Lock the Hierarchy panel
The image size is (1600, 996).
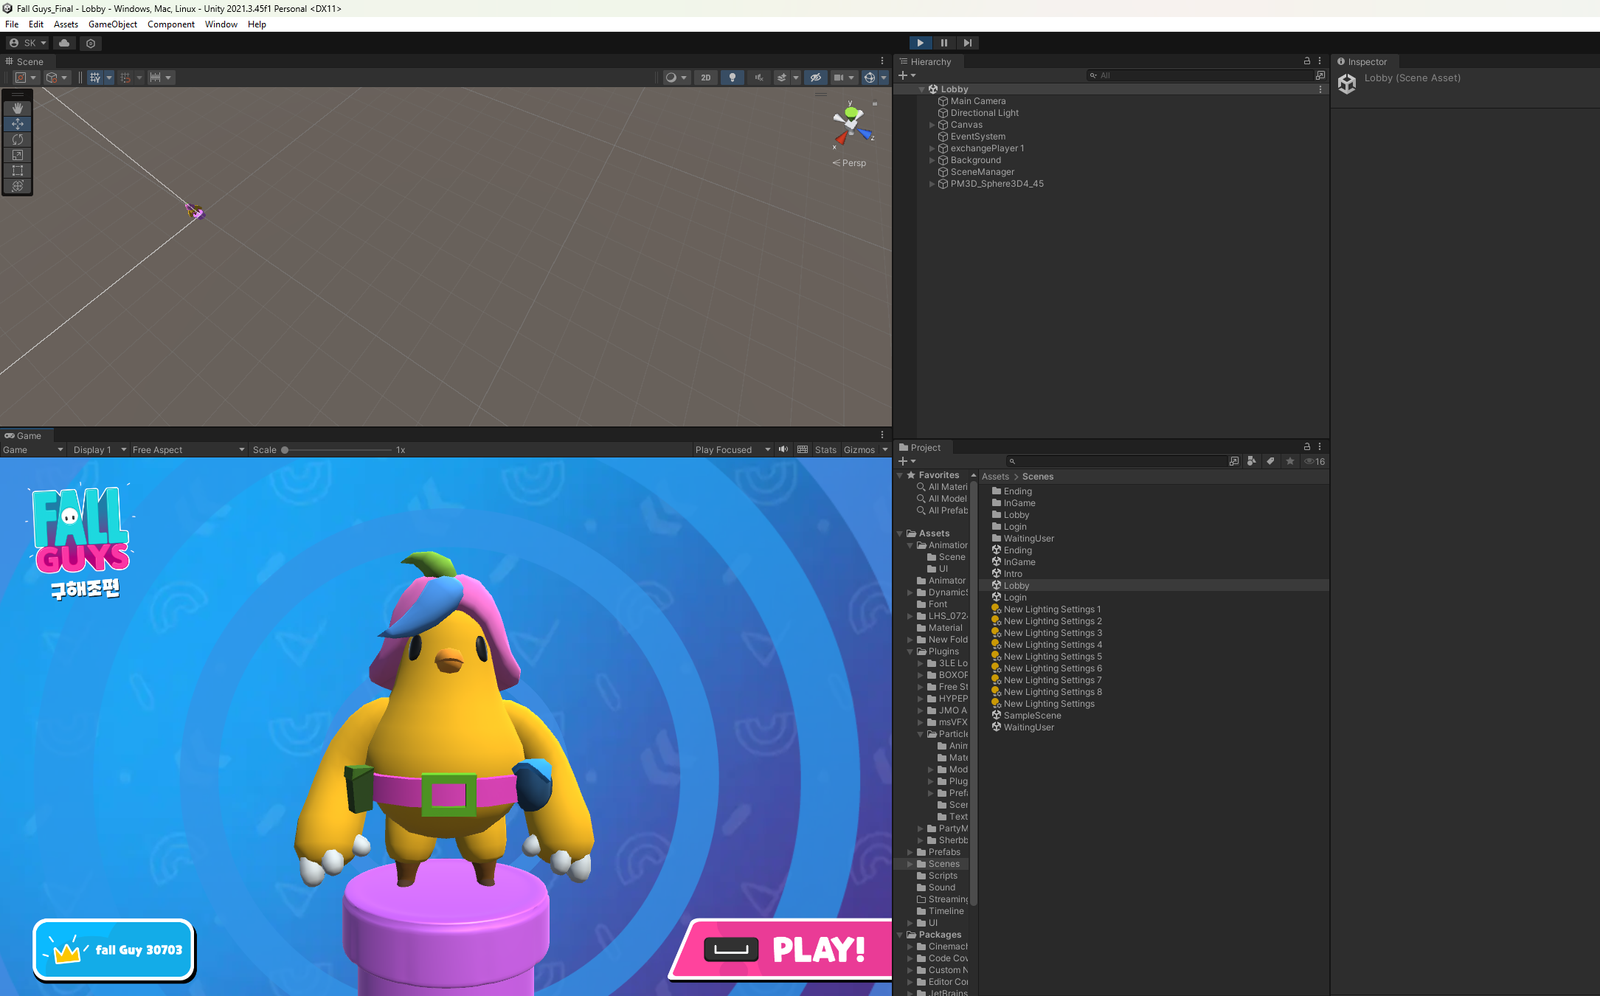(x=1306, y=61)
